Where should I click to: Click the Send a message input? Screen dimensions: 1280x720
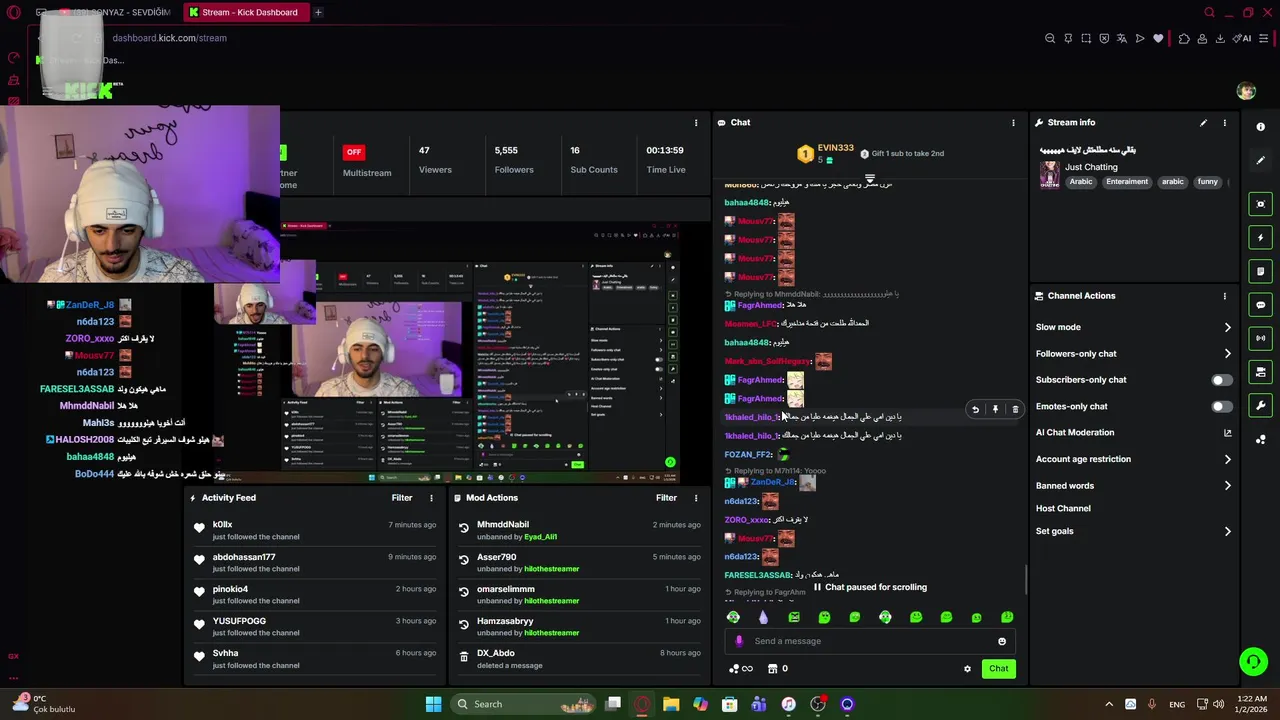click(x=870, y=642)
